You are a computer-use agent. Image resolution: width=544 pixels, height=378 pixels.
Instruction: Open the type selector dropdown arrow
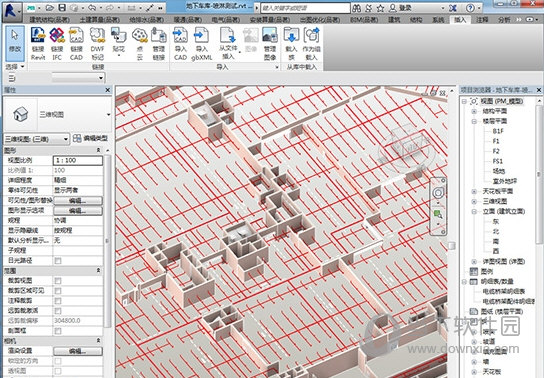tap(109, 114)
